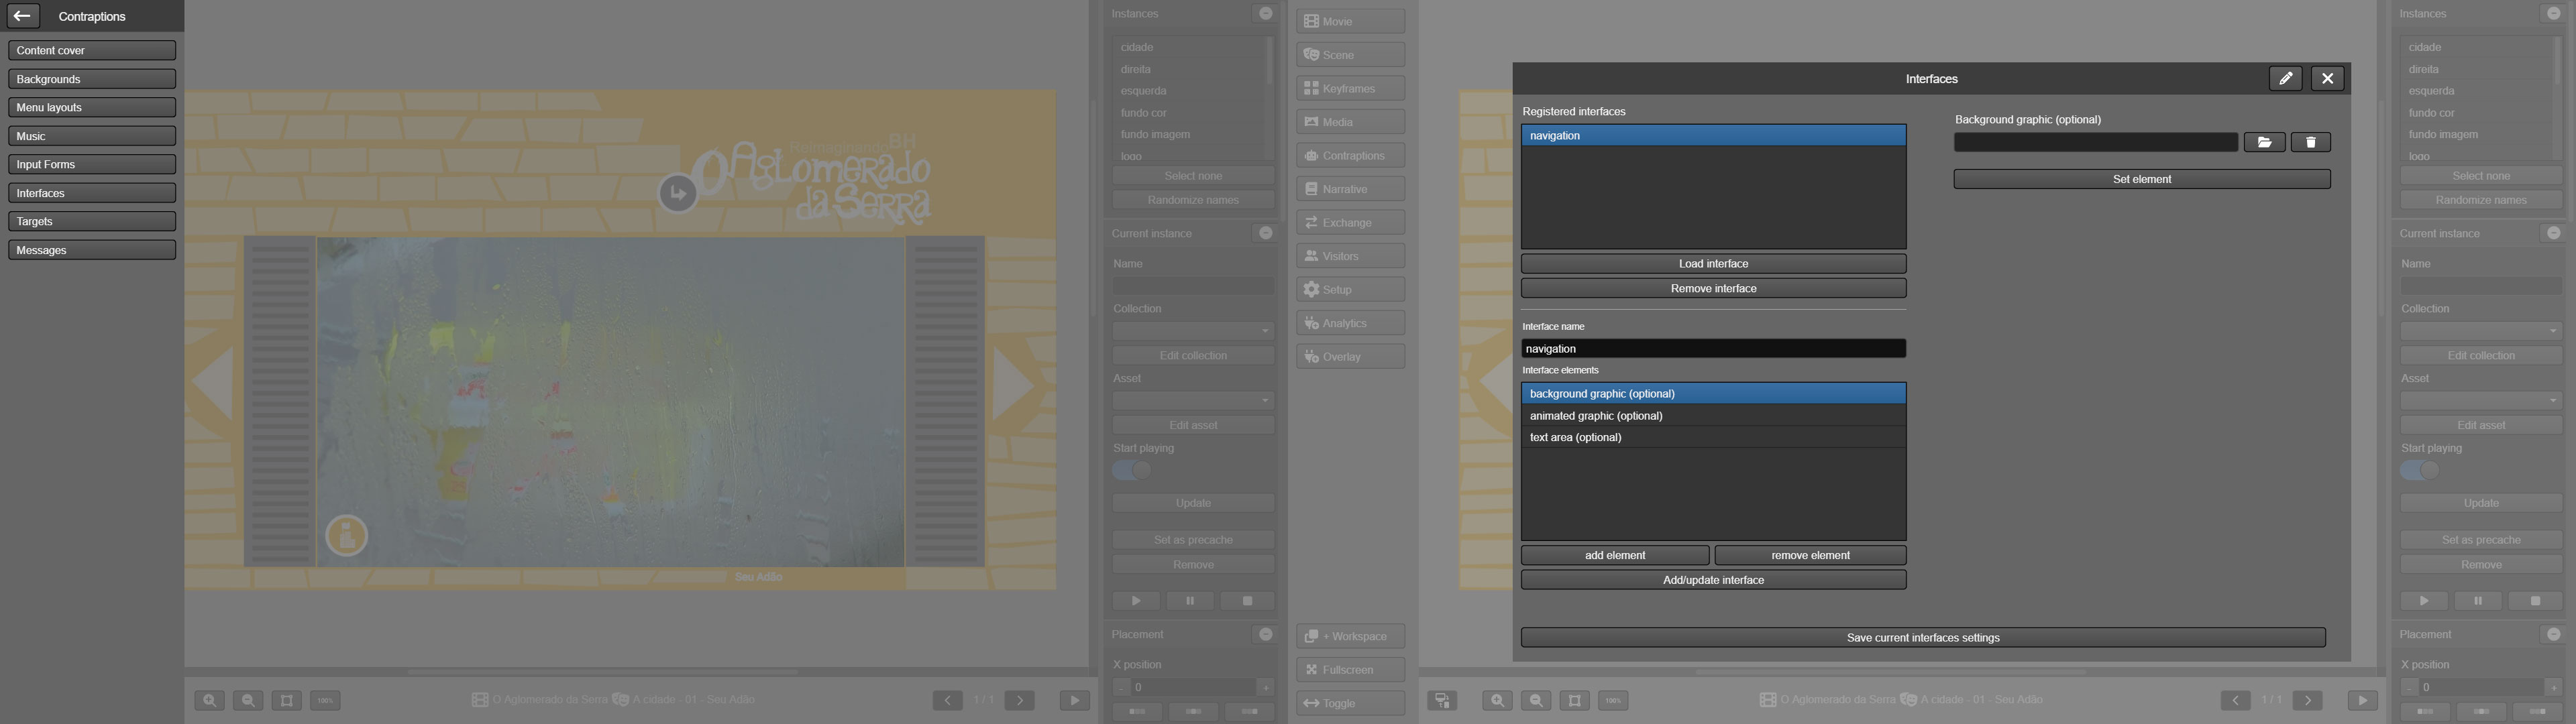Select text area (optional) in interface elements

[x=1712, y=438]
